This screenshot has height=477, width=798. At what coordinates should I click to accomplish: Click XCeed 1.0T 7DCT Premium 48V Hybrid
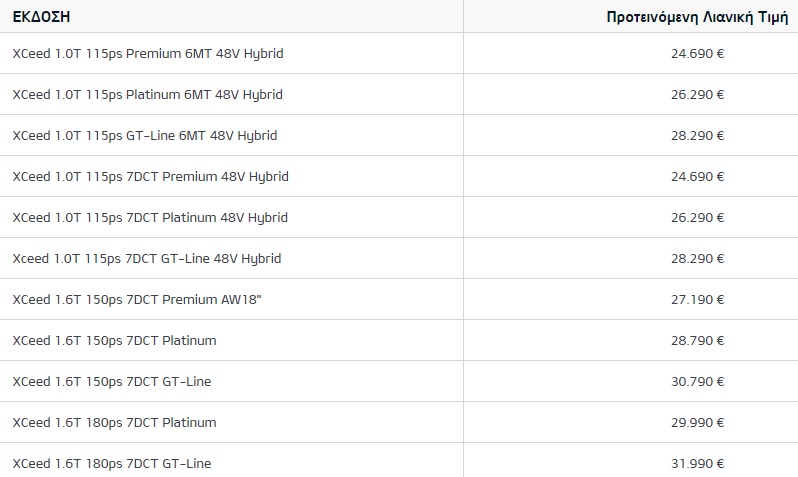coord(150,176)
